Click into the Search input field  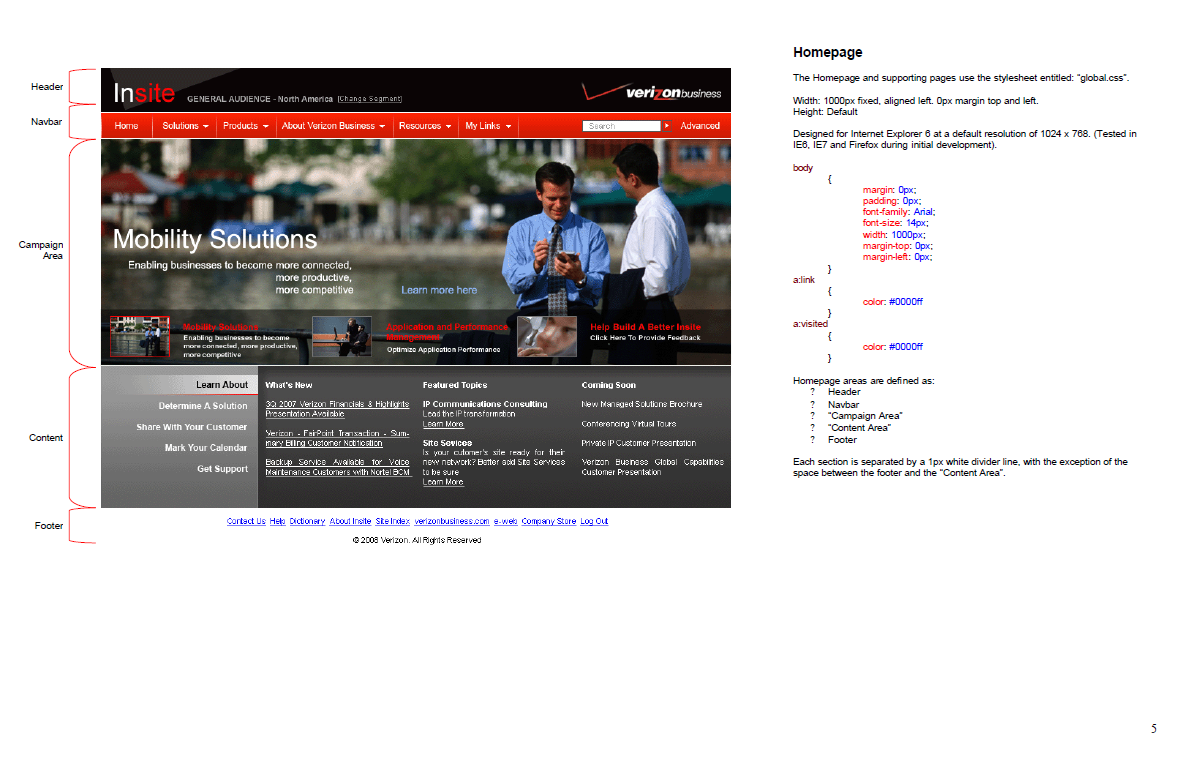click(x=622, y=126)
